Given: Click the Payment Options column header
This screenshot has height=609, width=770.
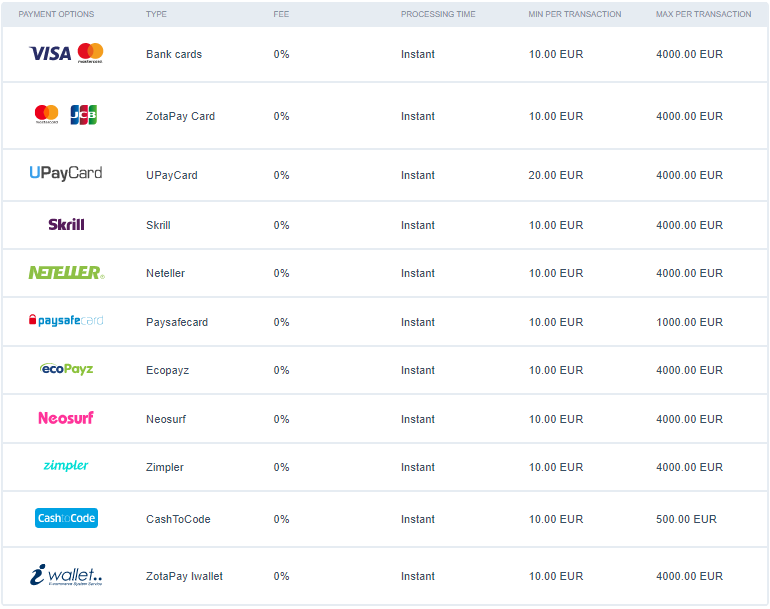Looking at the screenshot, I should [56, 14].
